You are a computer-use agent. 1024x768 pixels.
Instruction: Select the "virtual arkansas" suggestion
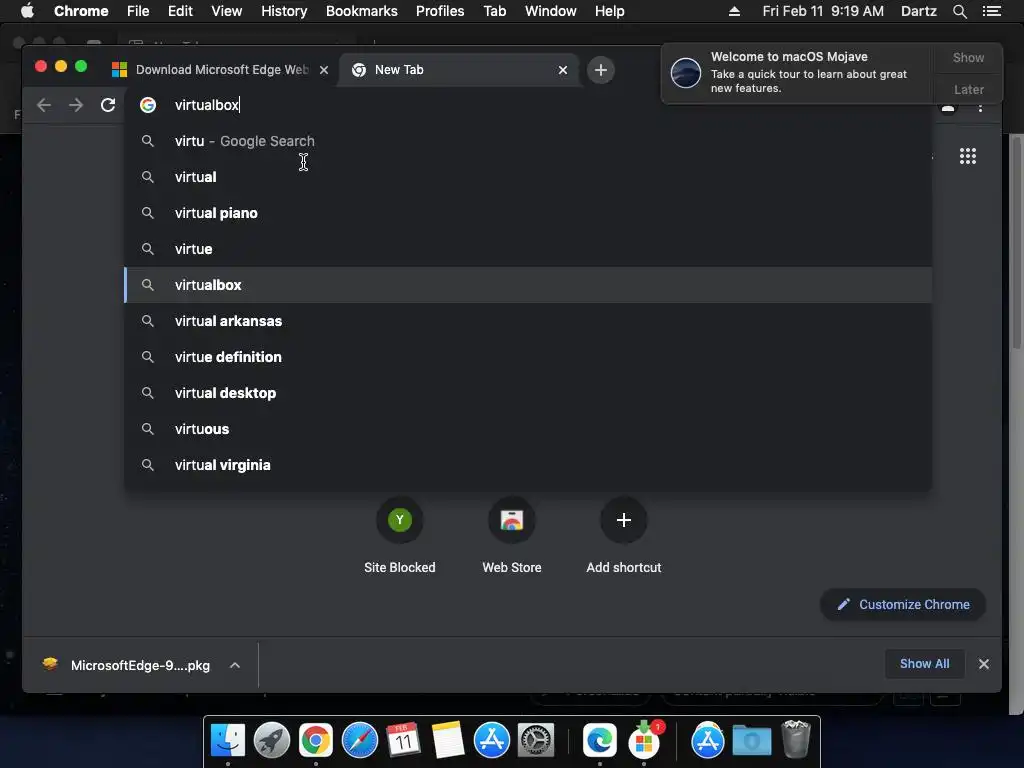tap(528, 321)
